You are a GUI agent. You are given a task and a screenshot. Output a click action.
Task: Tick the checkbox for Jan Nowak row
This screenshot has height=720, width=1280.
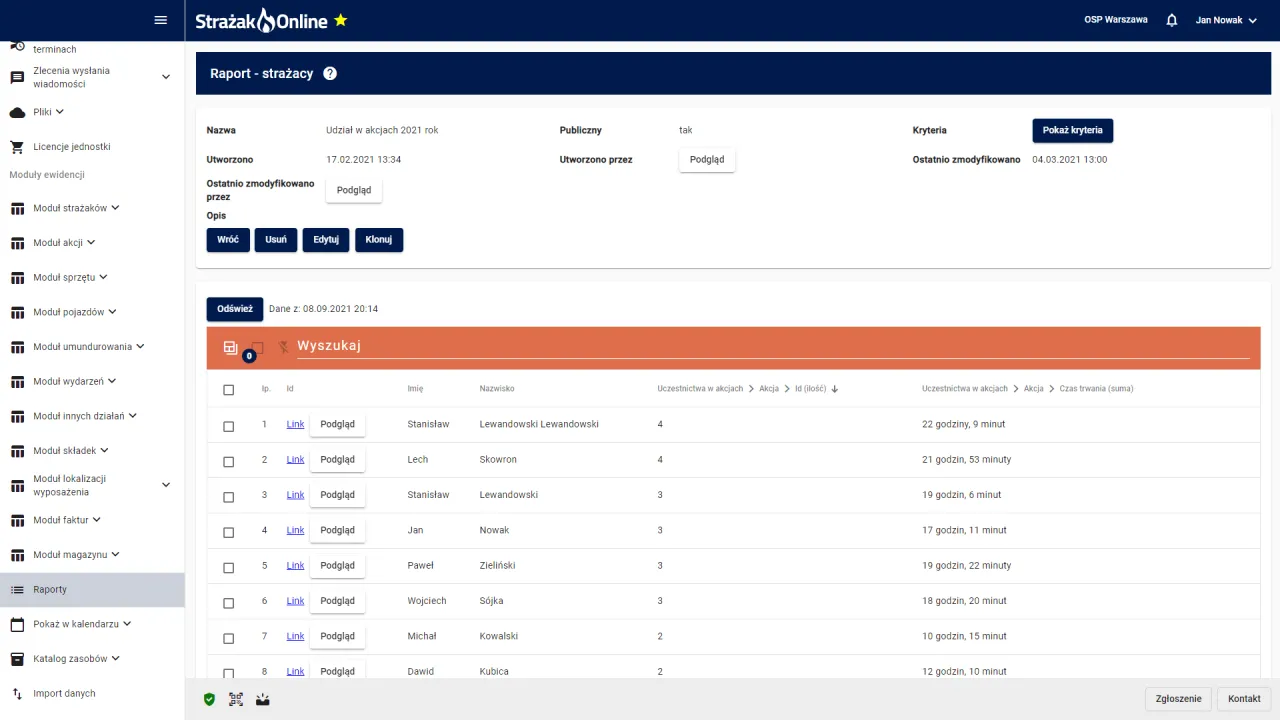pos(229,532)
